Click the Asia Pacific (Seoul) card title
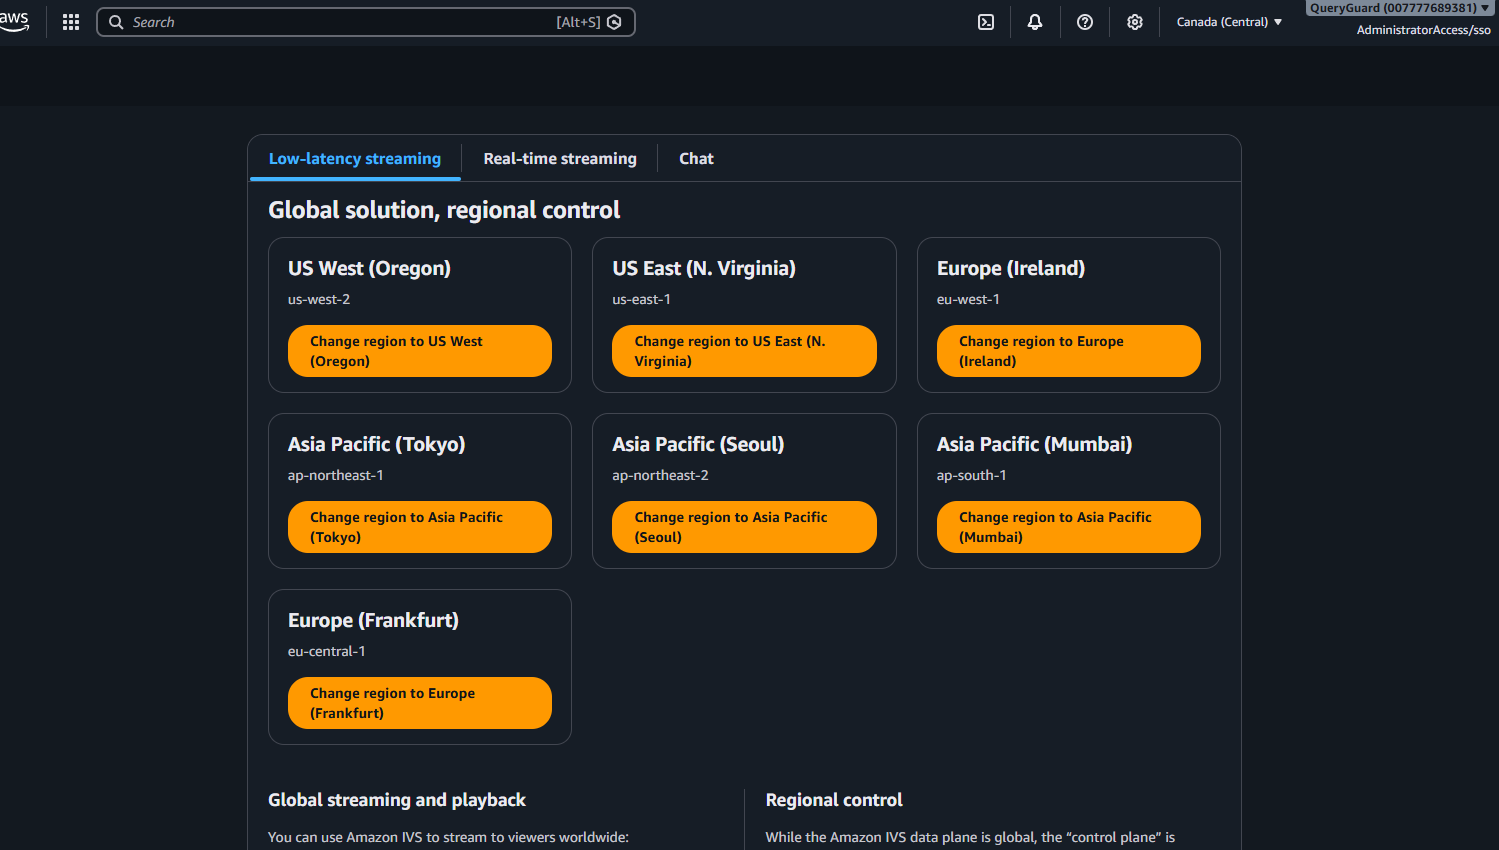1499x850 pixels. (699, 444)
